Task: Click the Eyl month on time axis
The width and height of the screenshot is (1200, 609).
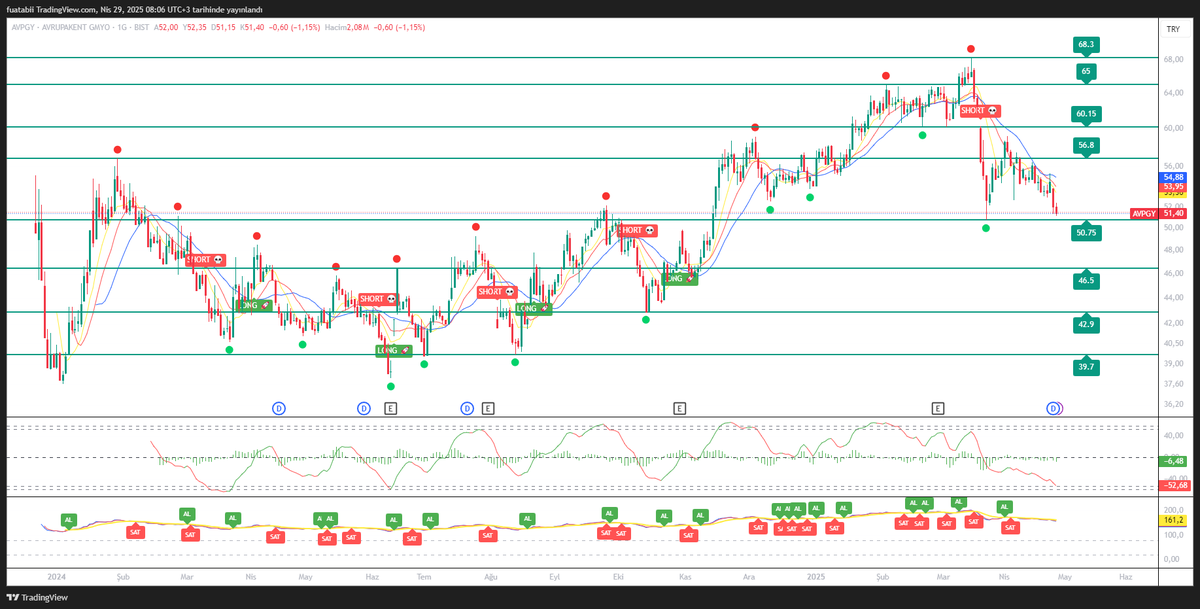Action: tap(555, 577)
